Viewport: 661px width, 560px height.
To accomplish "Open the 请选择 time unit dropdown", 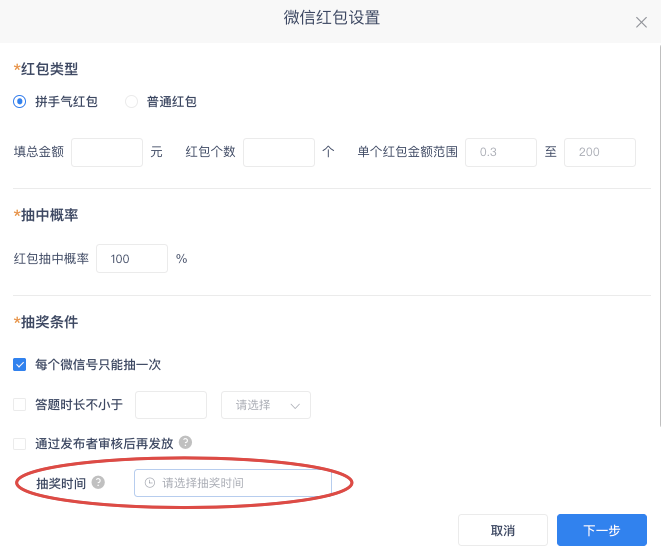I will (x=266, y=405).
